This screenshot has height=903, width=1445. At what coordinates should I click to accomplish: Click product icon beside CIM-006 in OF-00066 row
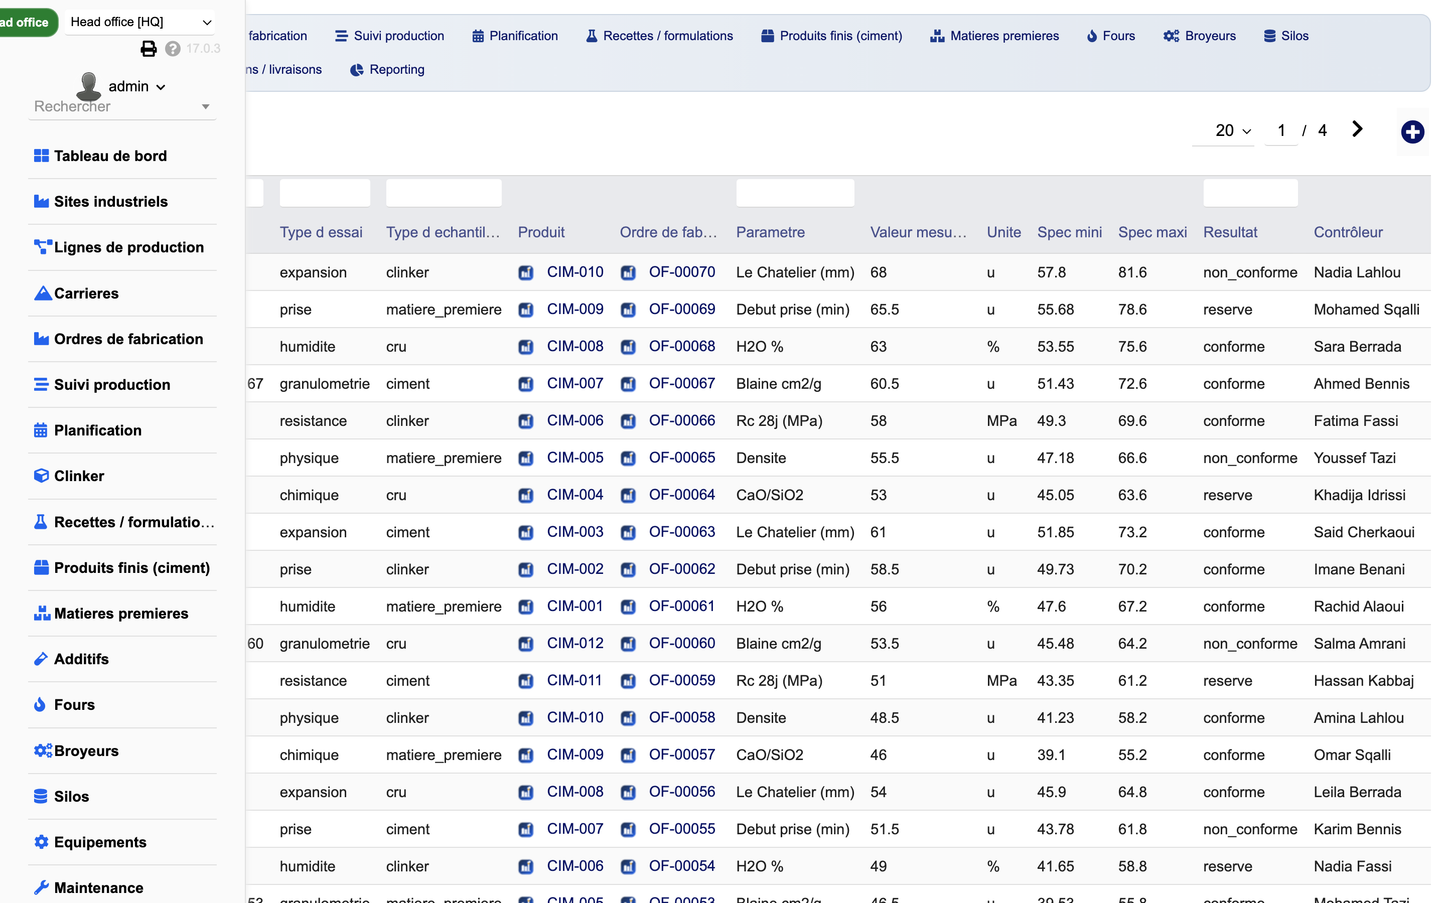[526, 421]
